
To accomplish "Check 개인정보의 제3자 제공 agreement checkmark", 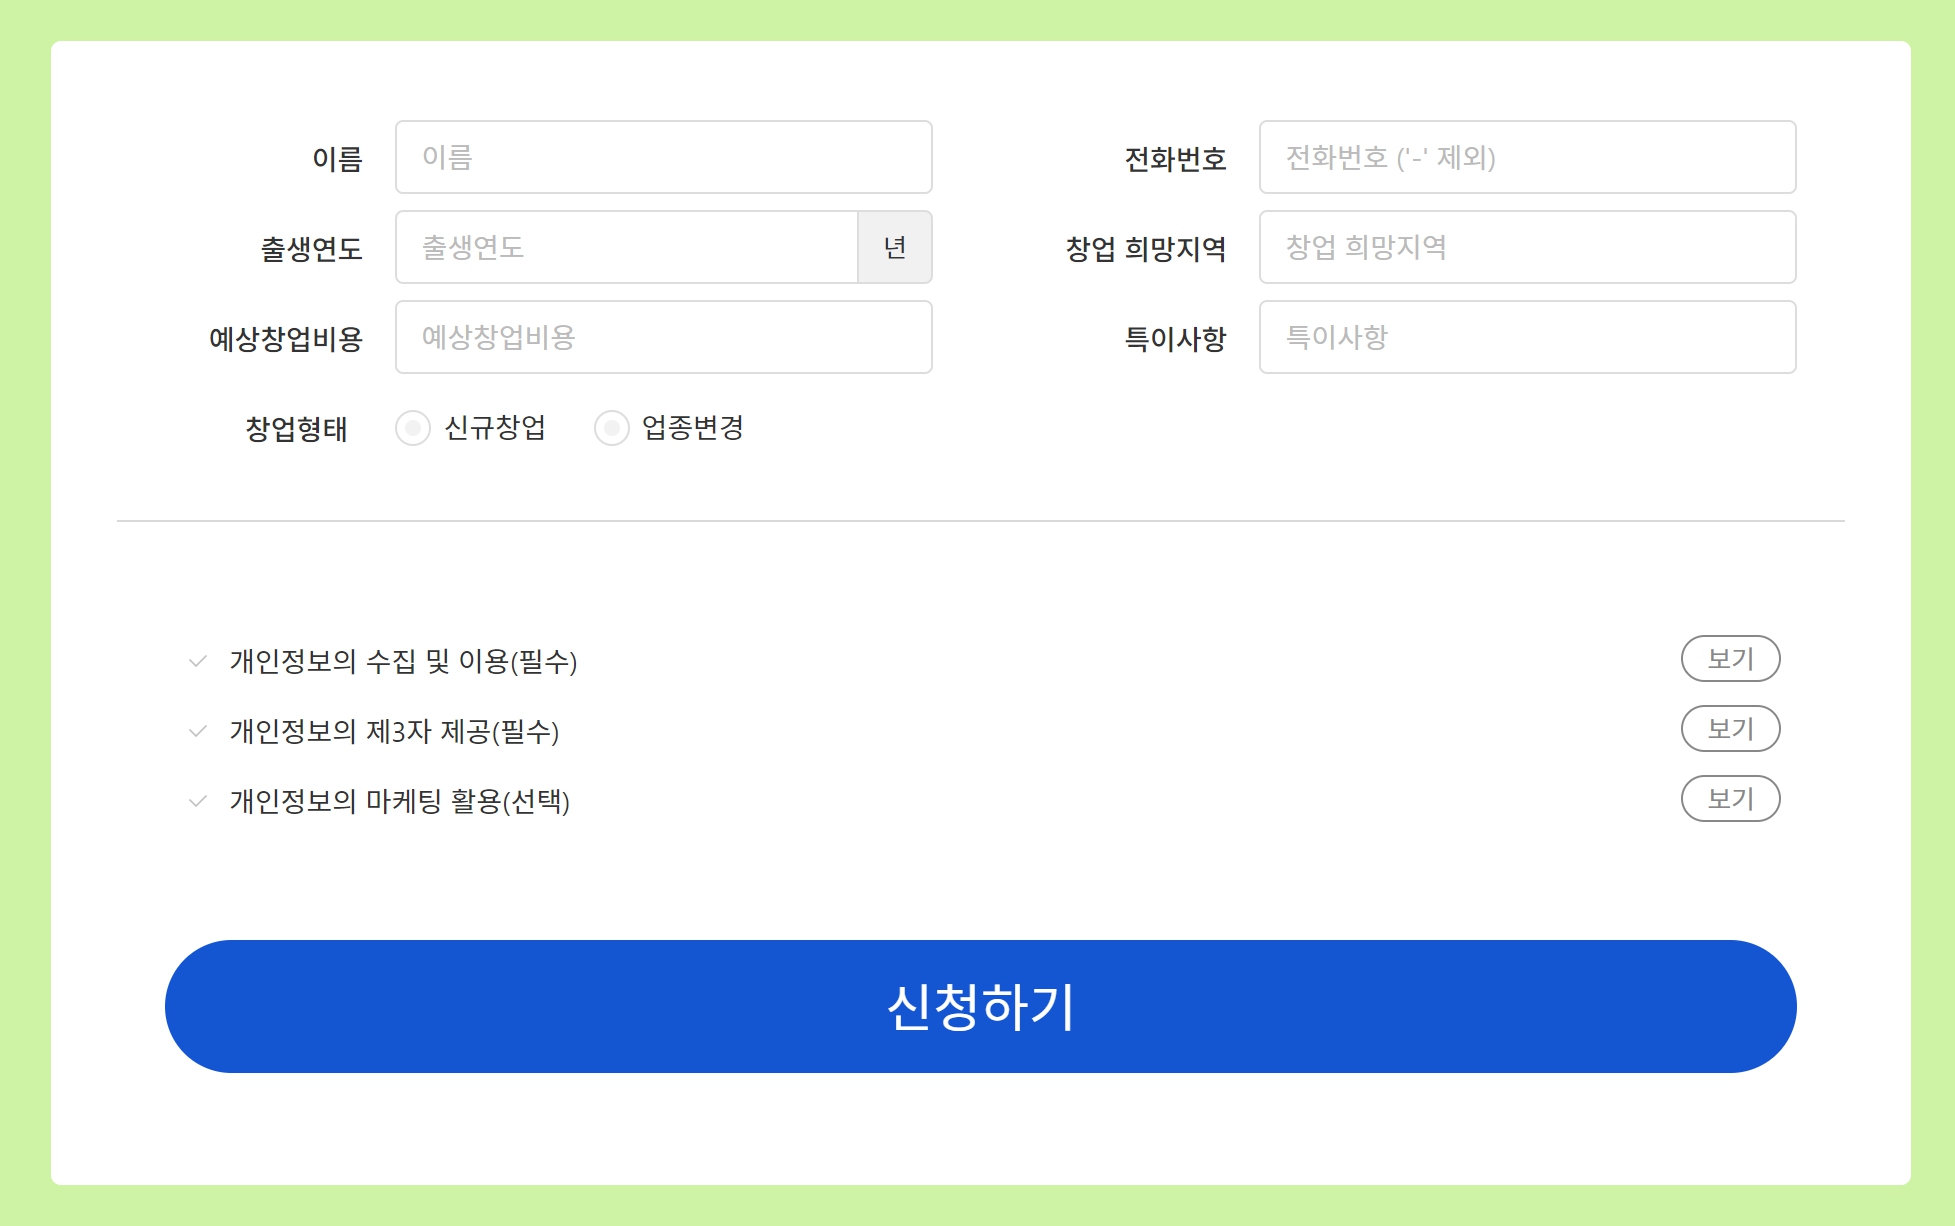I will 198,731.
